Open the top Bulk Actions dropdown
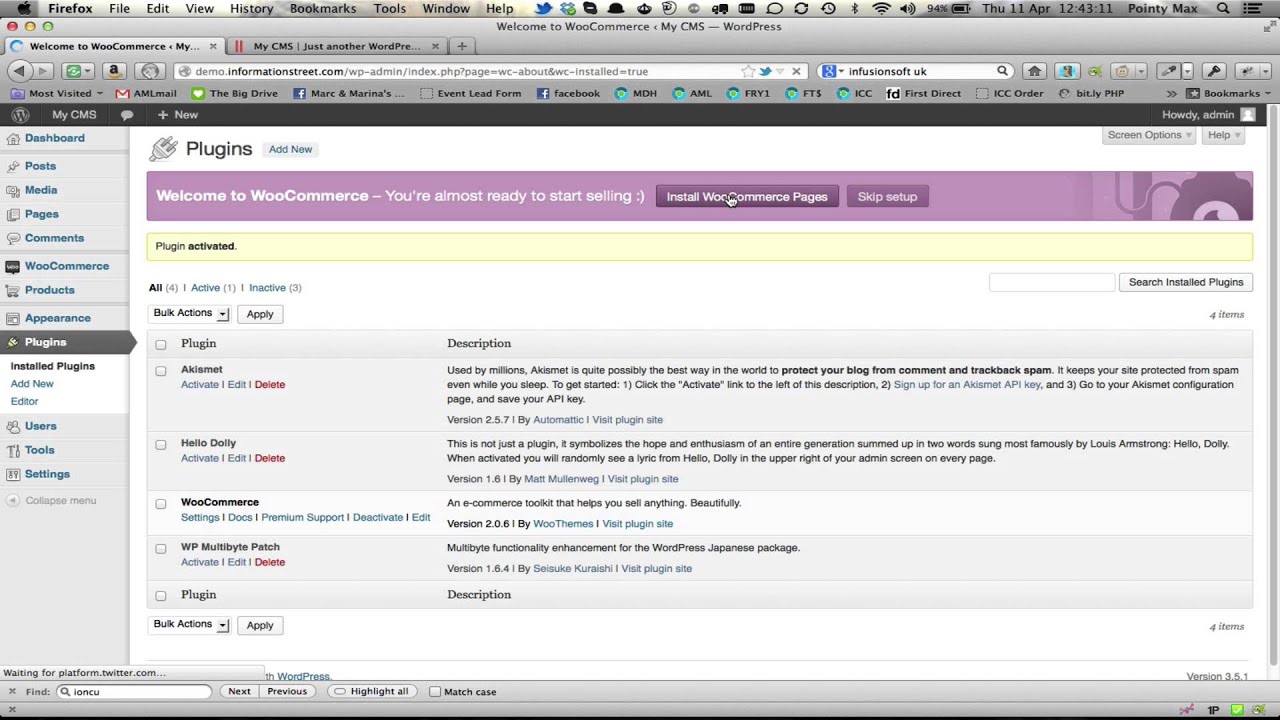Viewport: 1280px width, 720px height. (190, 313)
